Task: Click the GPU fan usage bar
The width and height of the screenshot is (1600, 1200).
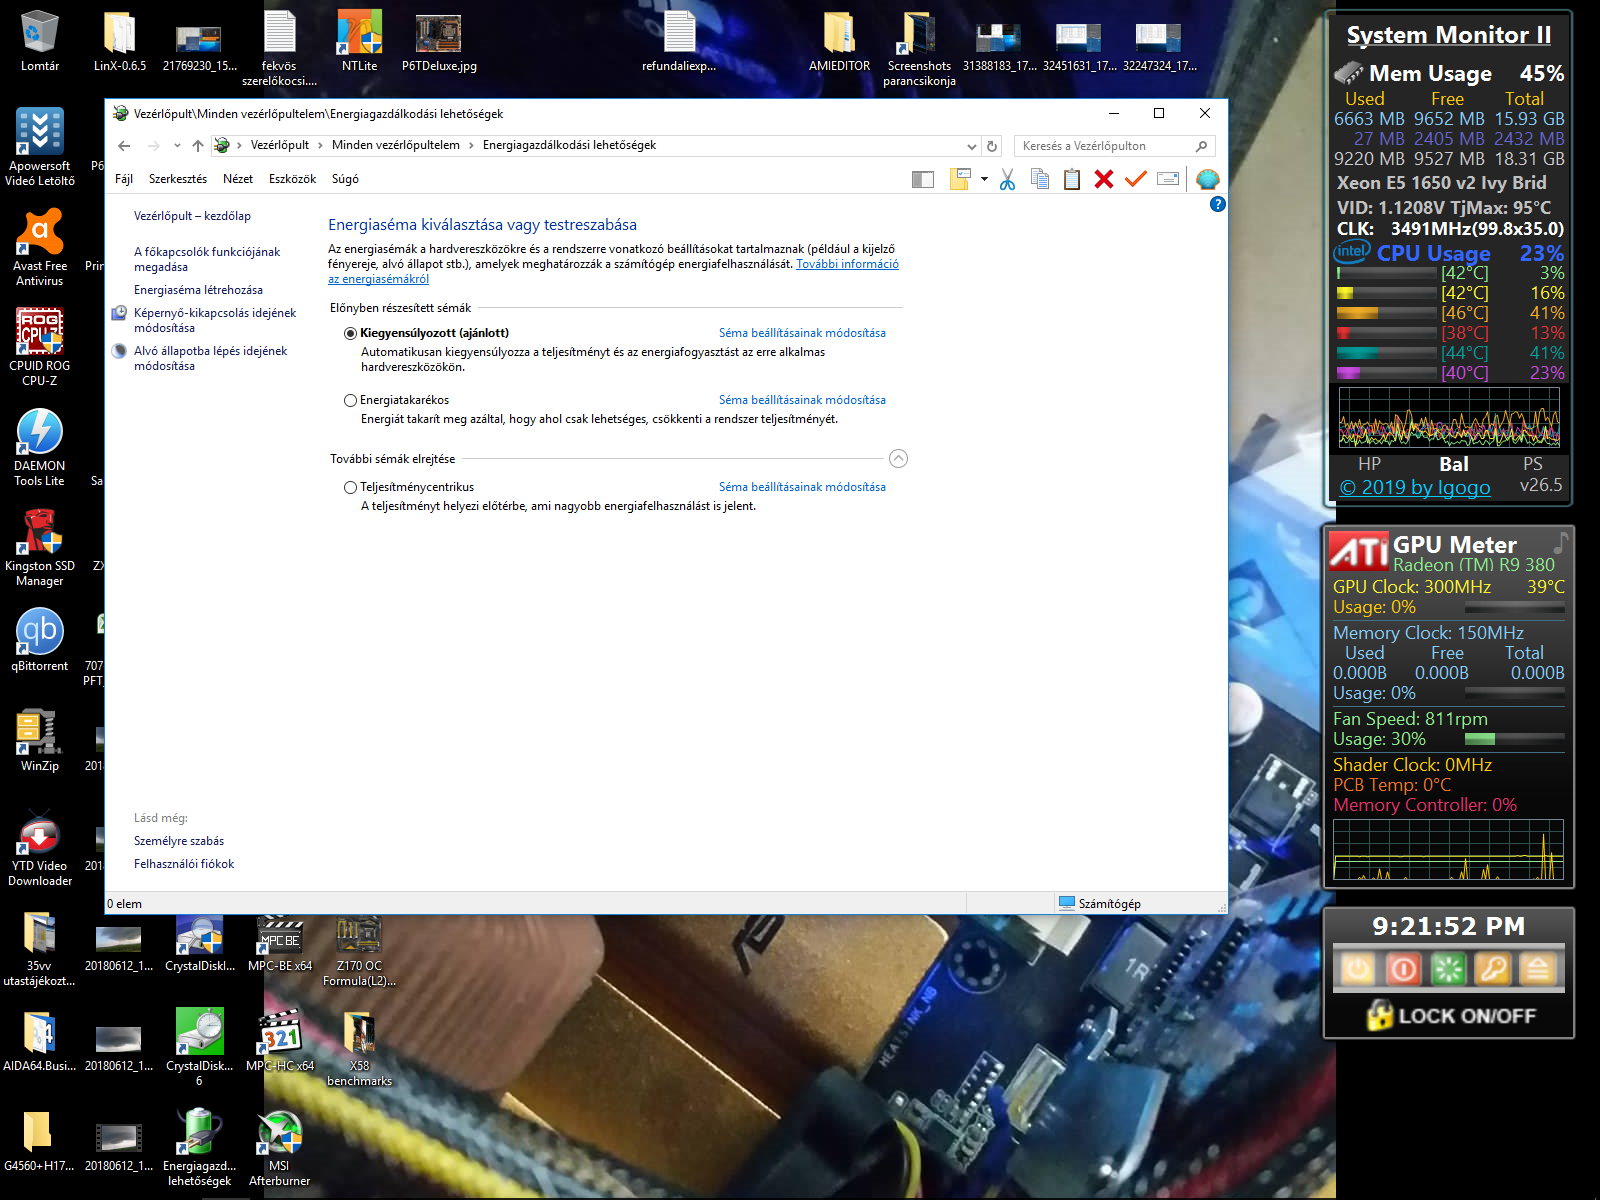Action: tap(1514, 739)
